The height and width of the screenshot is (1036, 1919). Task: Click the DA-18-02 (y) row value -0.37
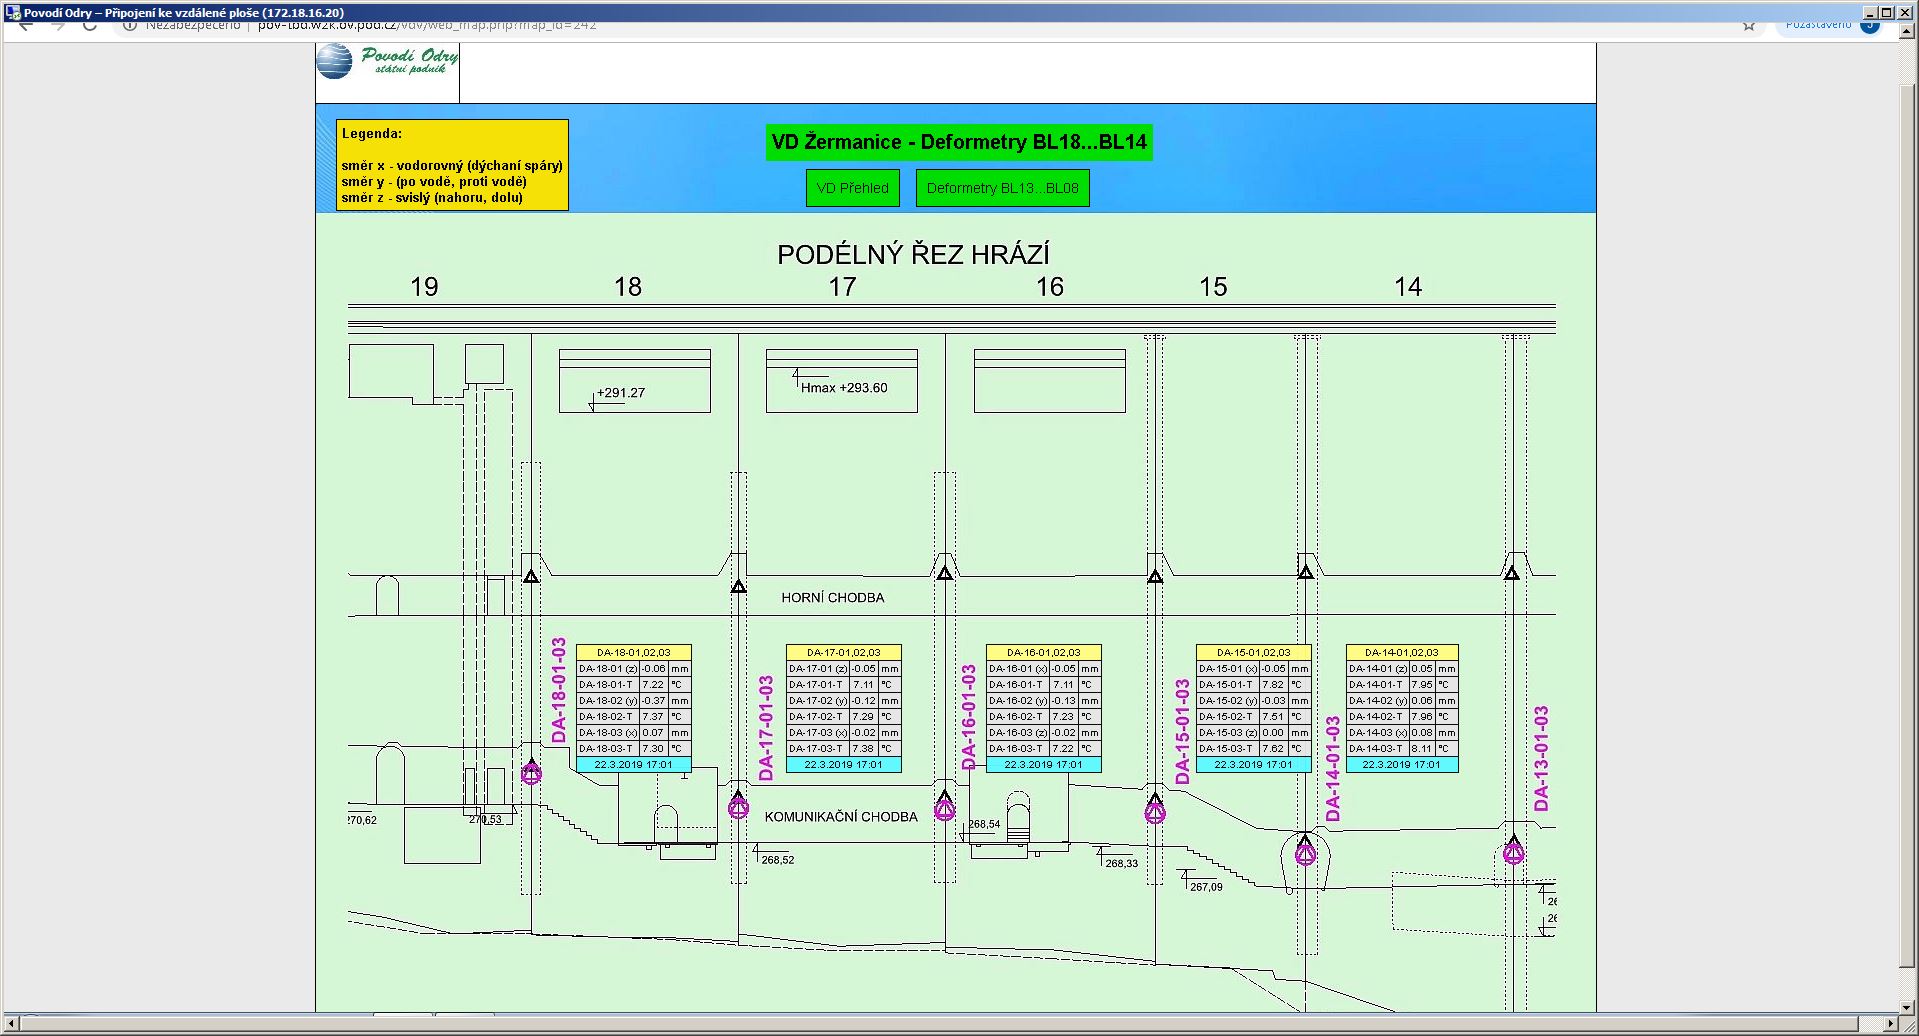pyautogui.click(x=654, y=701)
